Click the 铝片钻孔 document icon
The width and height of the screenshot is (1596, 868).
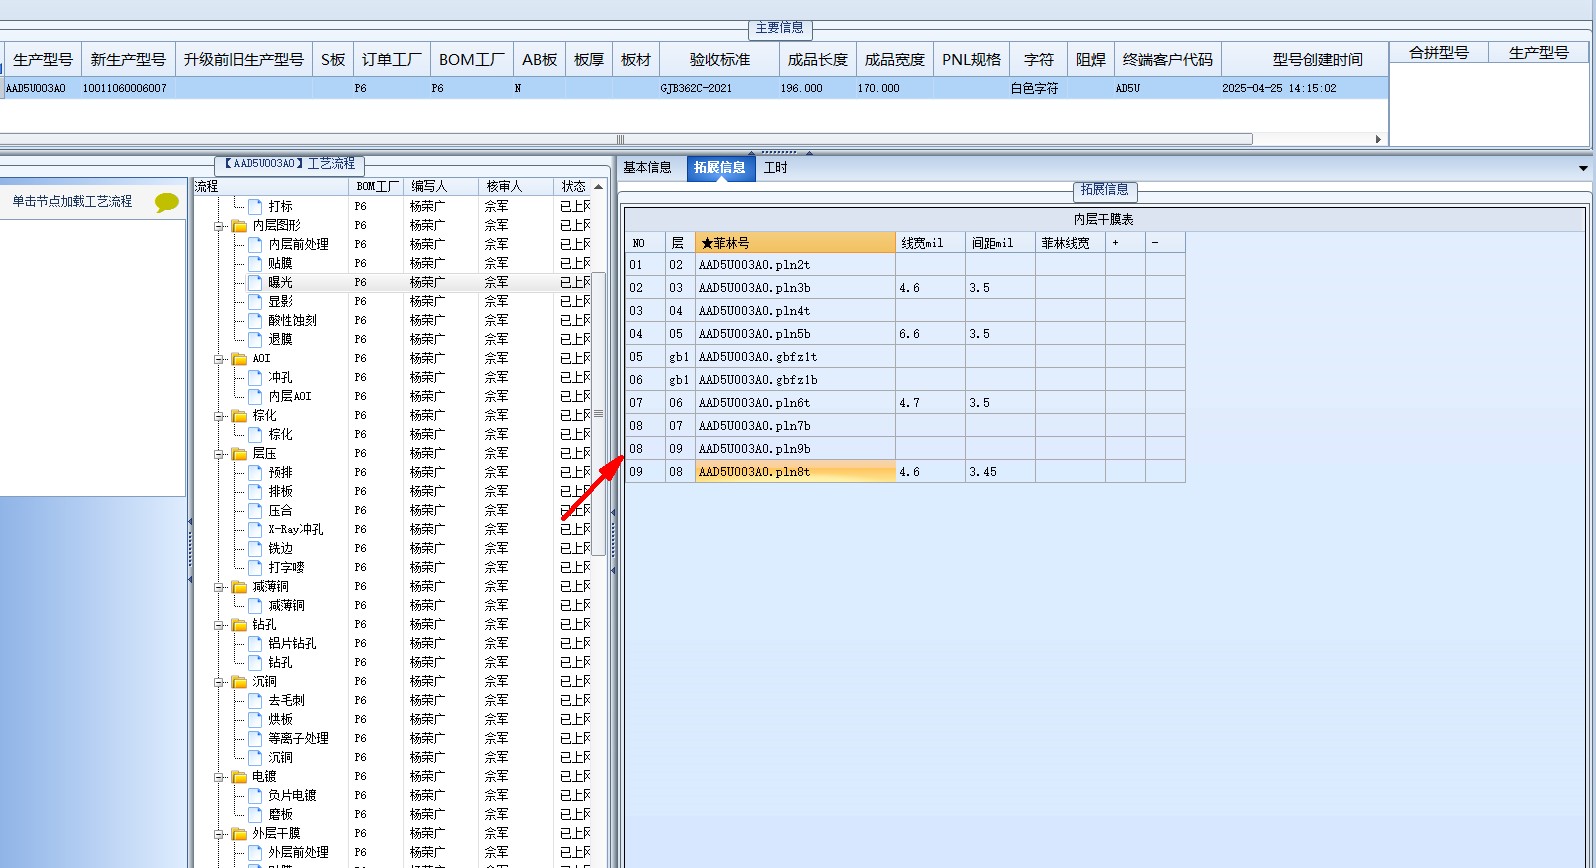pos(255,644)
